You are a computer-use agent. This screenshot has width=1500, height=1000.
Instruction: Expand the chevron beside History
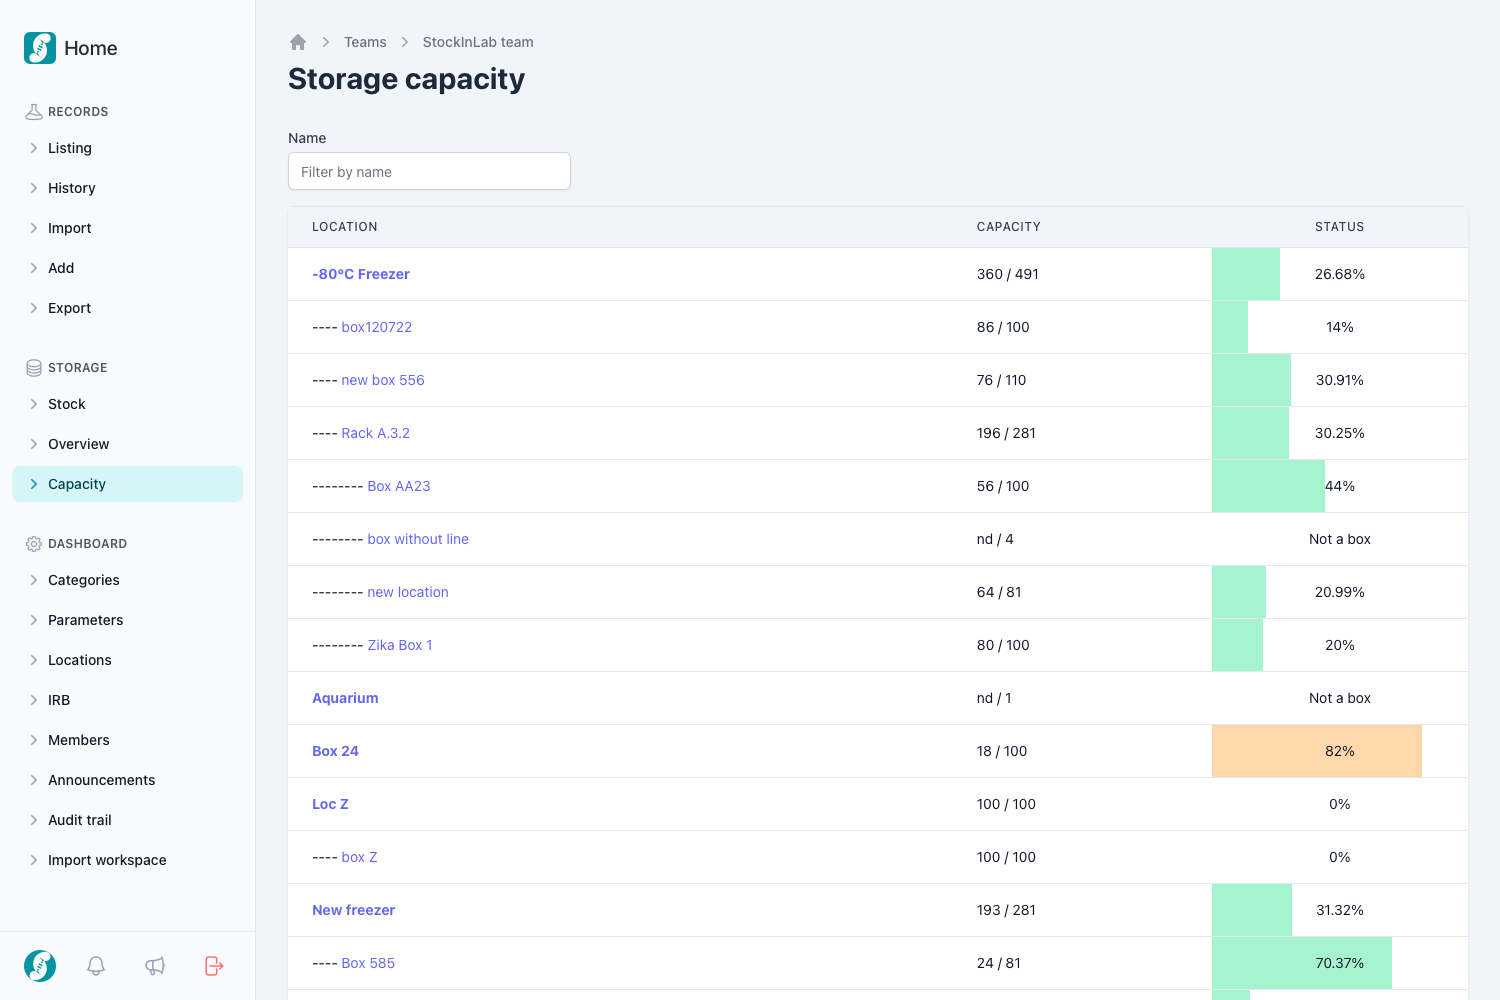pyautogui.click(x=34, y=188)
